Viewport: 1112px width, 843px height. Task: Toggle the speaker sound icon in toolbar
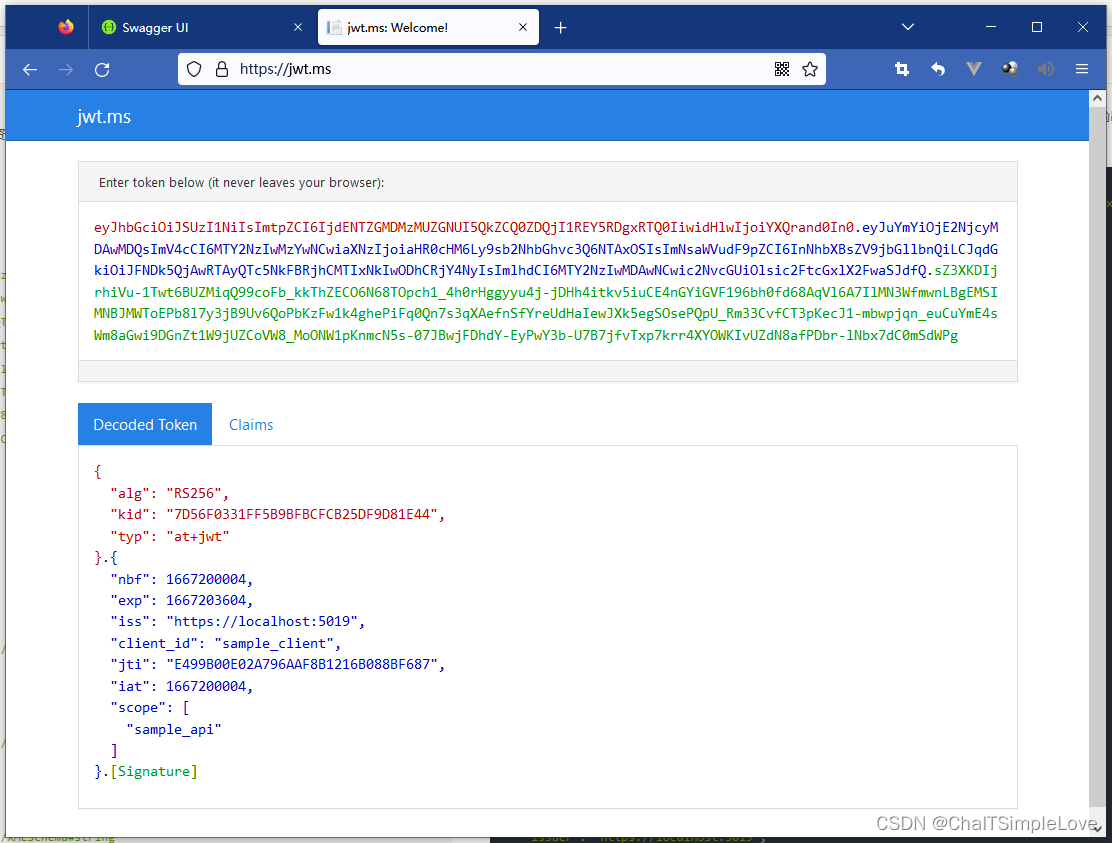1045,69
